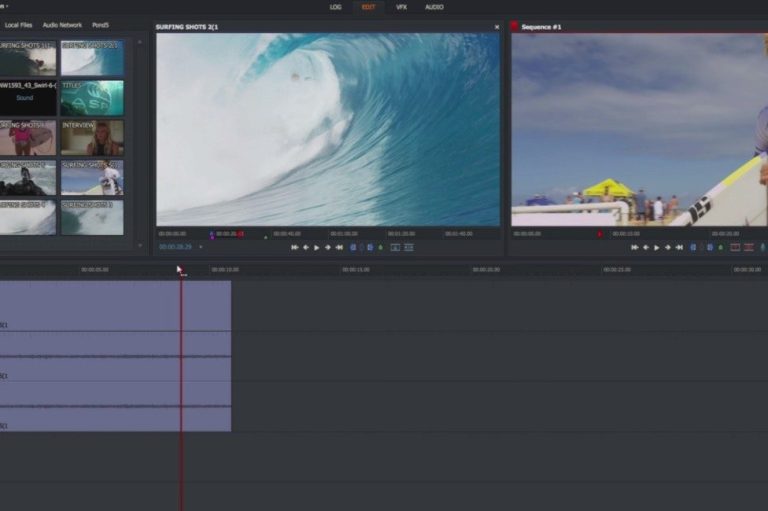This screenshot has height=511, width=768.
Task: Click the red marker on Sequence viewer scrub bar
Action: (600, 234)
